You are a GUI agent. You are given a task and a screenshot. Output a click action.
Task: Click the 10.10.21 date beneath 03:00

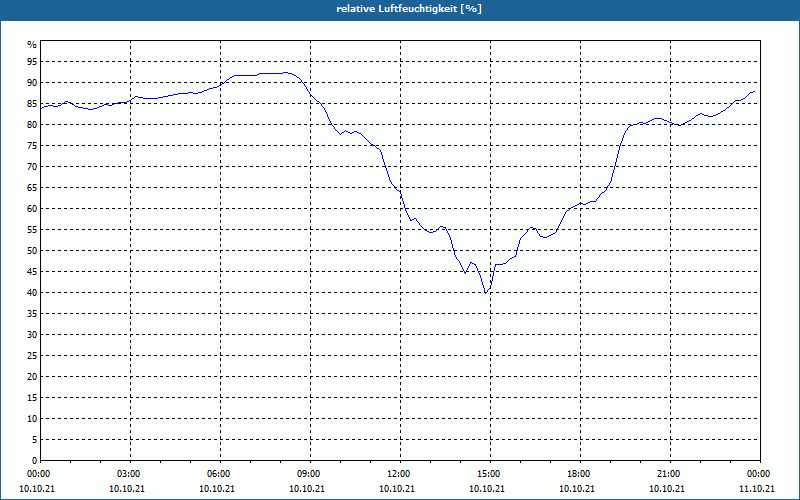[x=127, y=489]
